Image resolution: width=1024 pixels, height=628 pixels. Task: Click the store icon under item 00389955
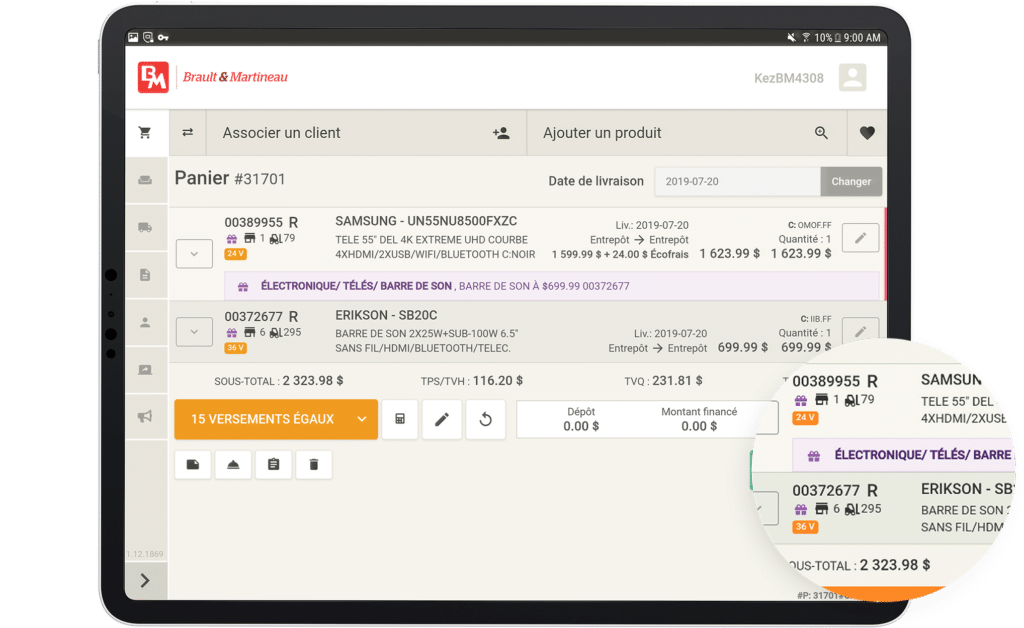pyautogui.click(x=249, y=238)
